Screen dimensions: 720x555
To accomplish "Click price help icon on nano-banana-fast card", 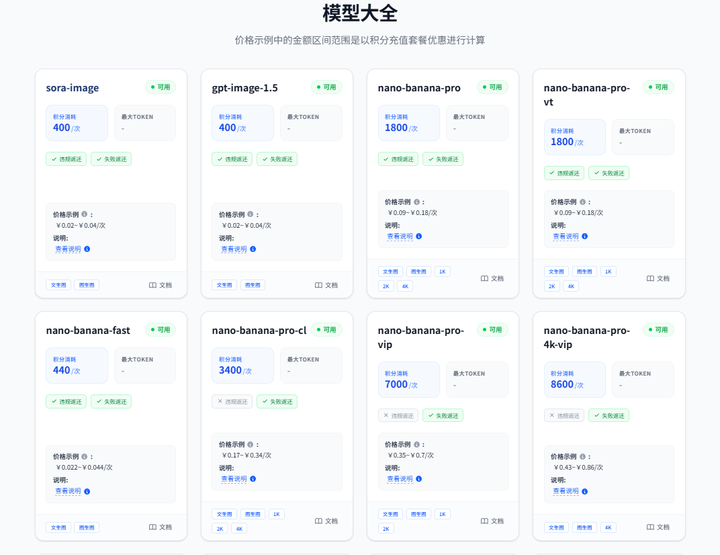I will pos(84,456).
